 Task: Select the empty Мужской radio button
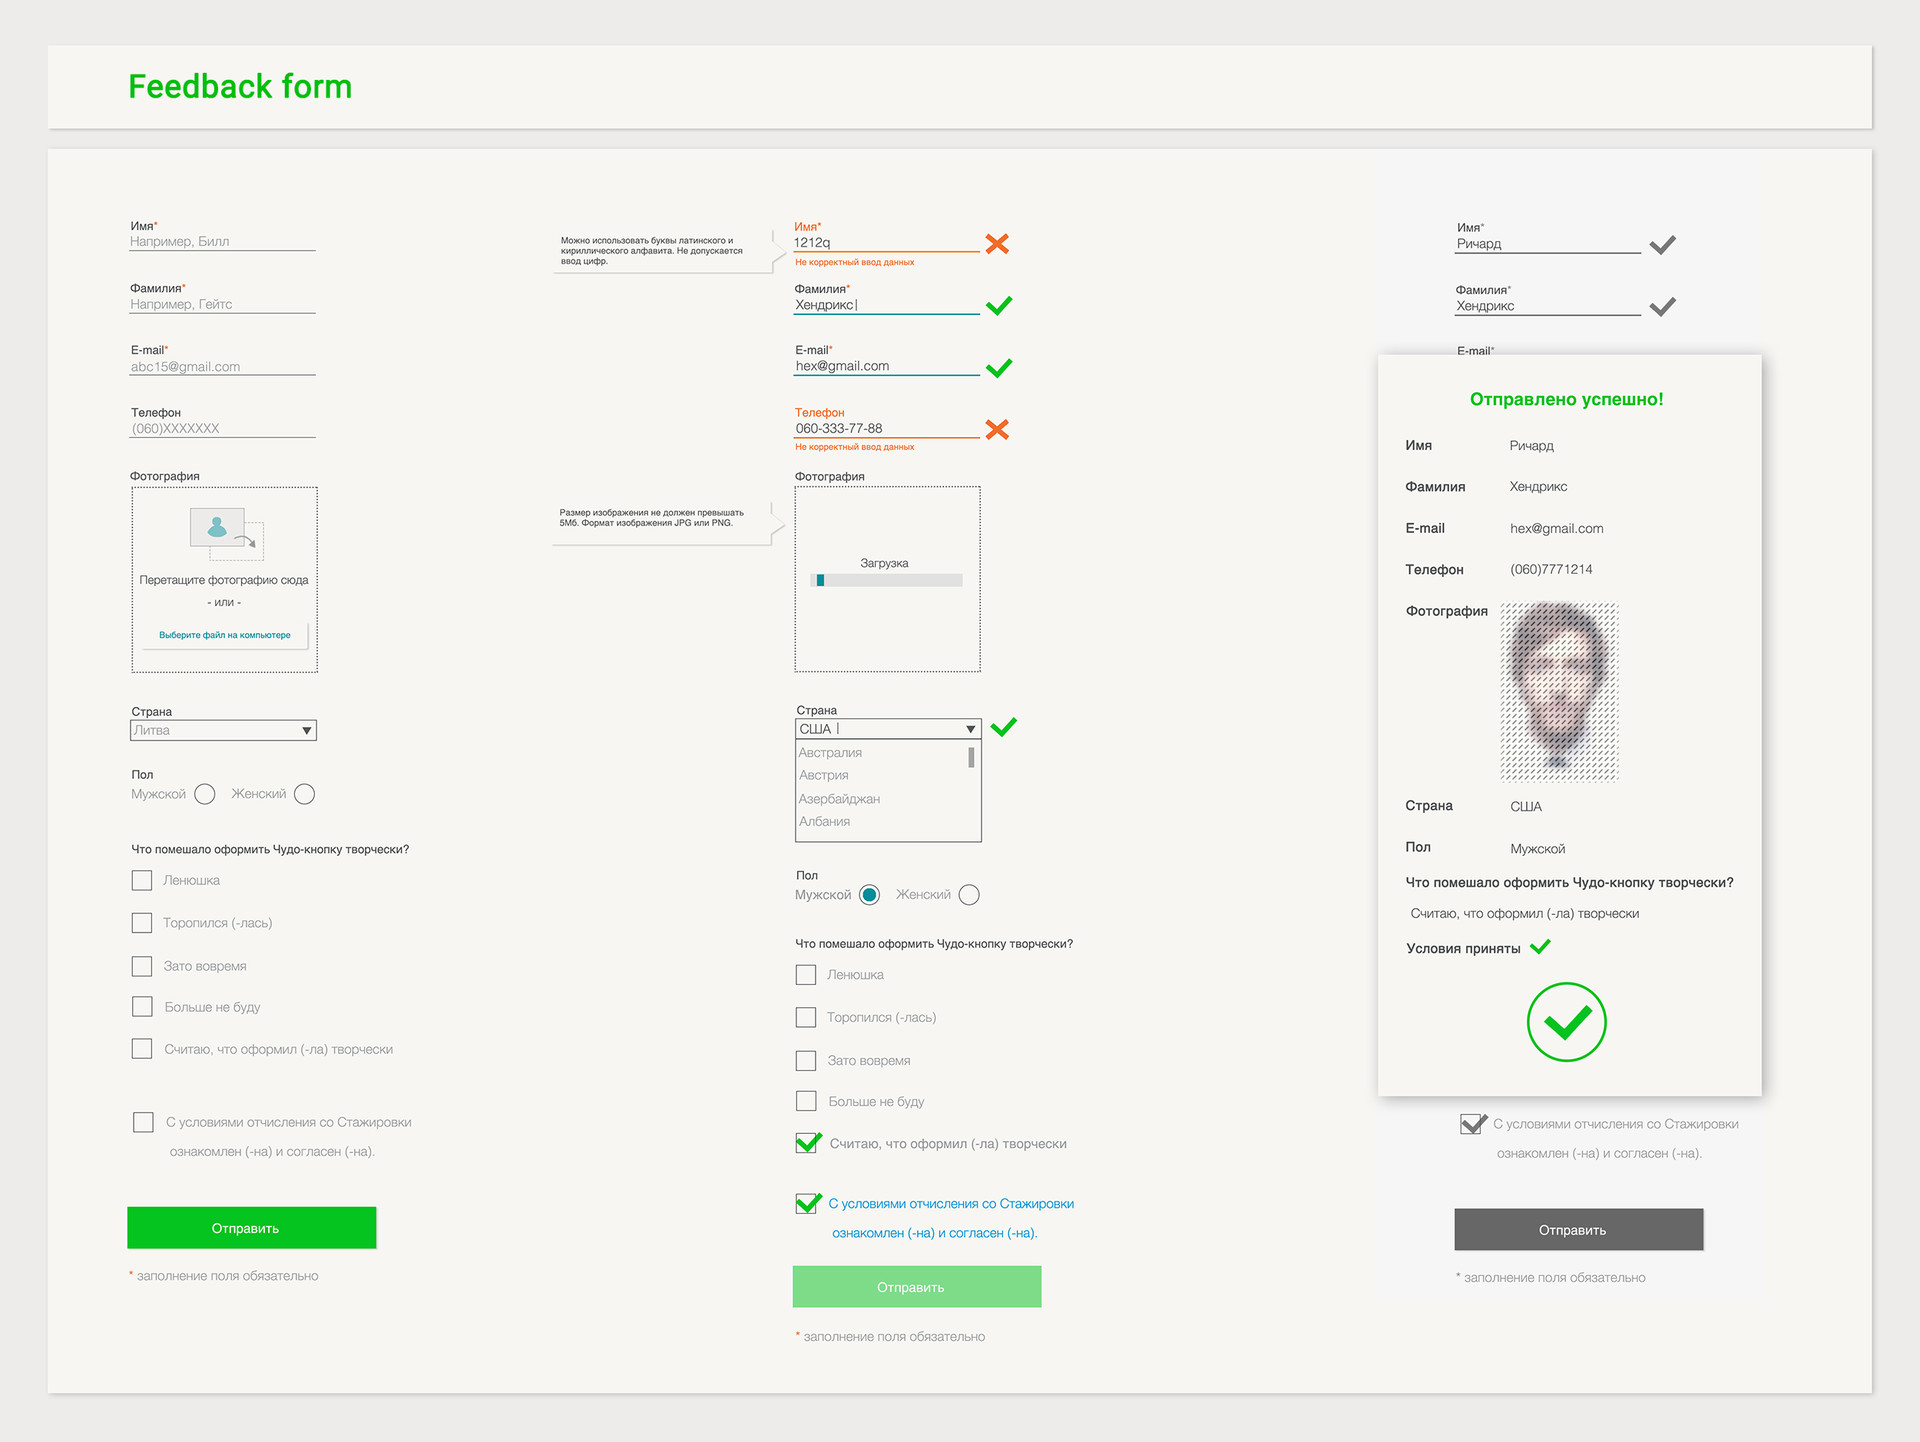click(x=205, y=794)
